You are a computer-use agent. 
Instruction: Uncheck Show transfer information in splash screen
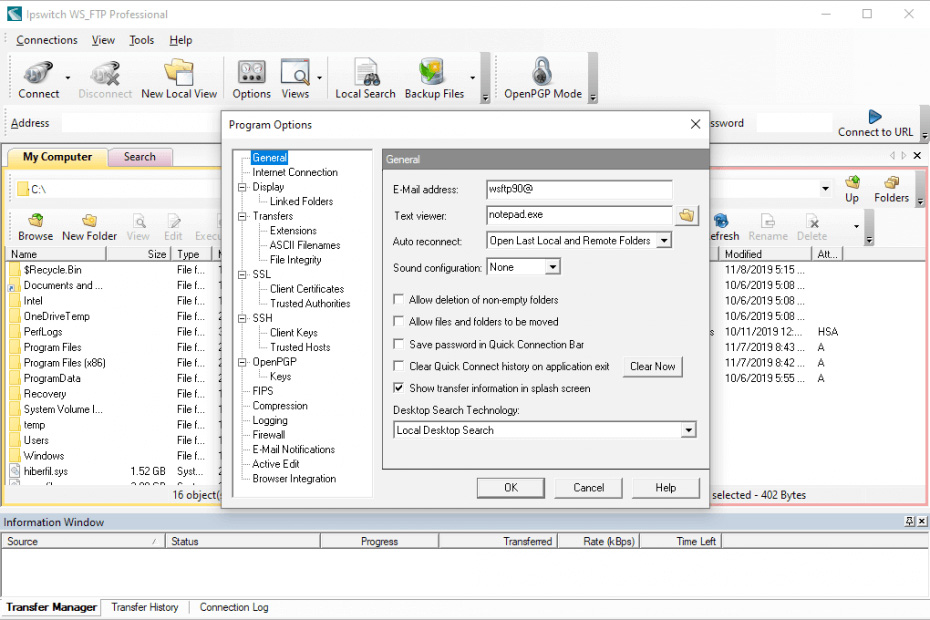tap(400, 388)
